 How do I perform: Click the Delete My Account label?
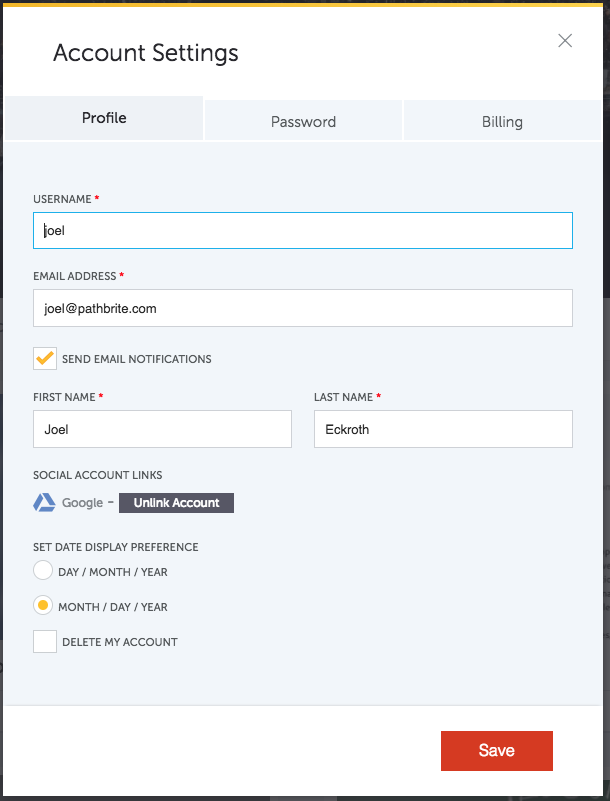pyautogui.click(x=120, y=642)
